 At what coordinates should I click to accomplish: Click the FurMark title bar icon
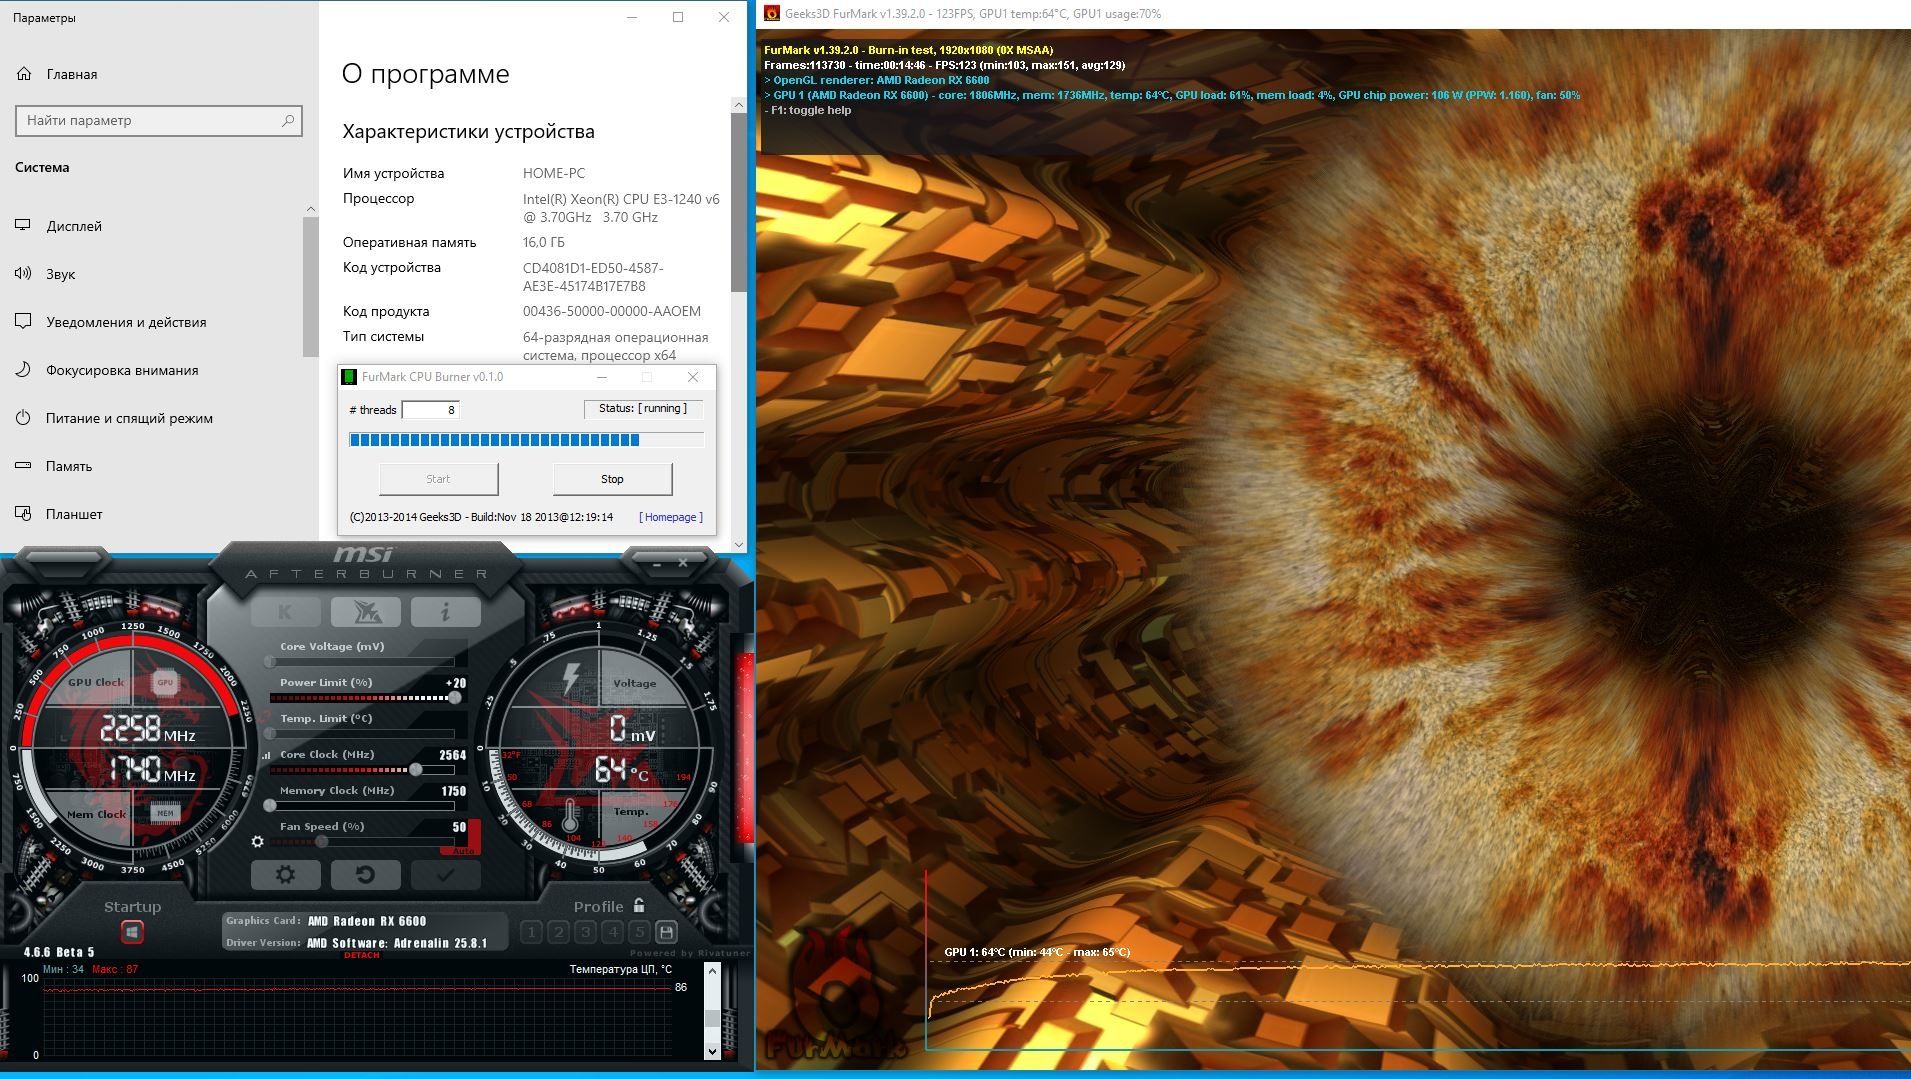click(772, 14)
